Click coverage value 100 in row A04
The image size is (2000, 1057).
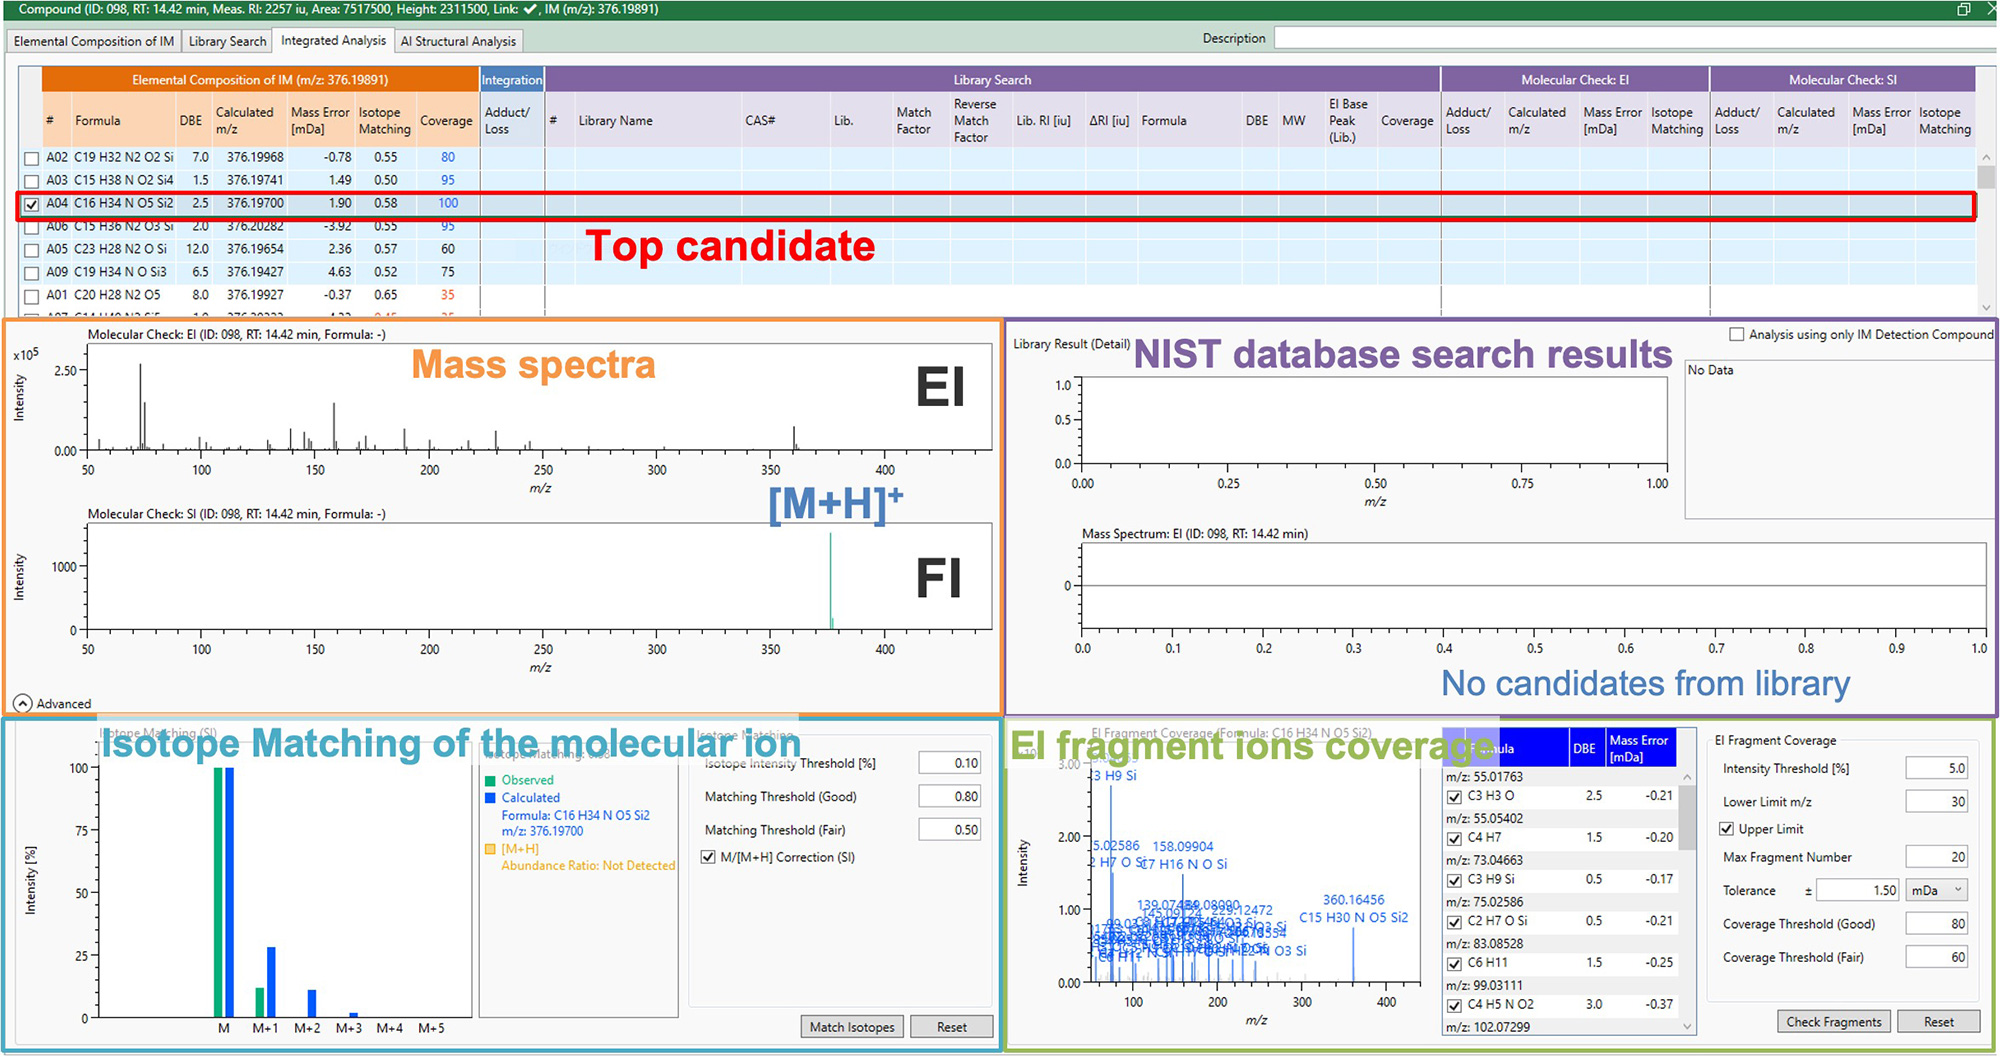tap(448, 203)
